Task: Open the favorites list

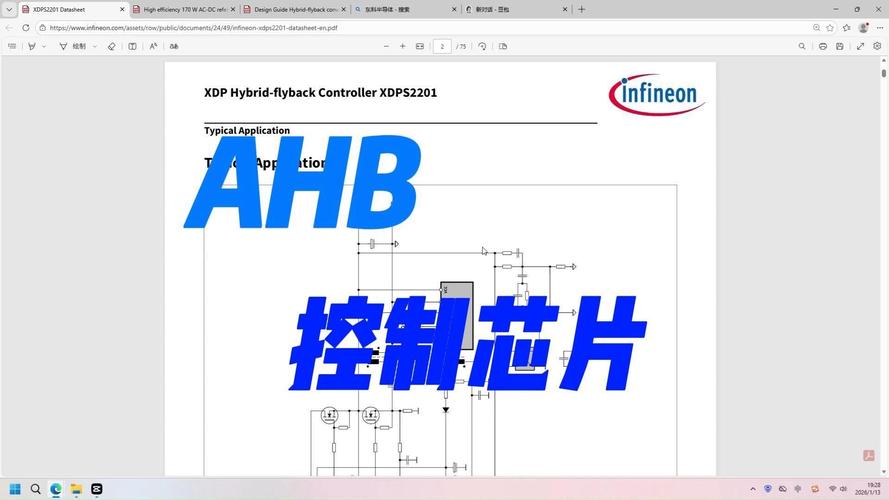Action: tap(846, 28)
